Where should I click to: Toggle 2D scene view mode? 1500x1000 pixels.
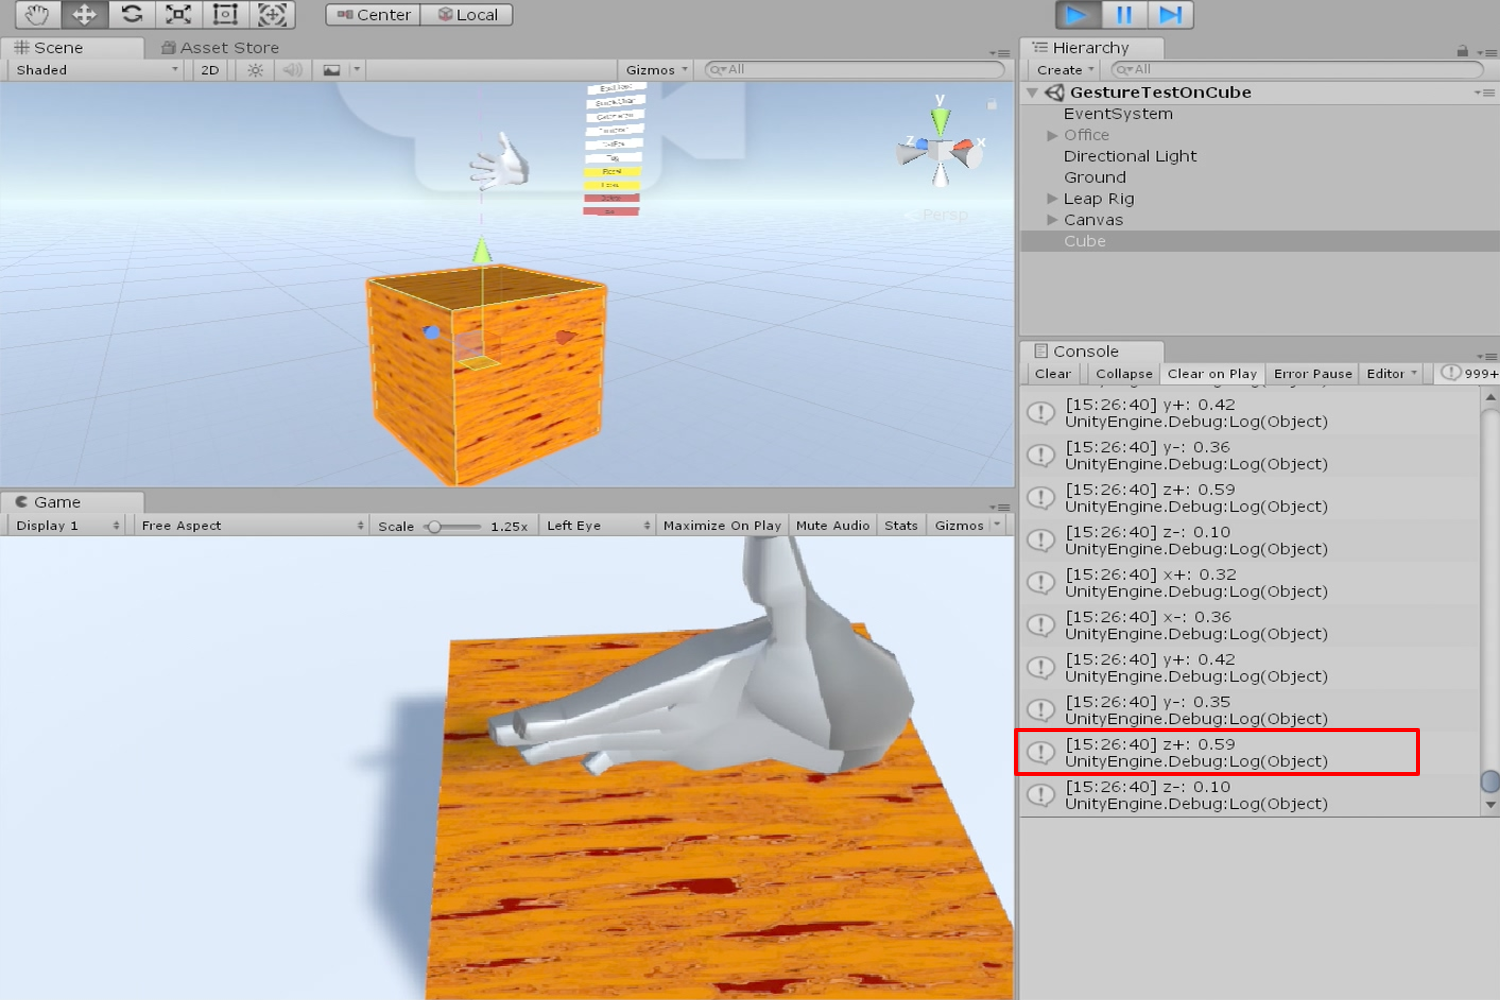tap(210, 70)
